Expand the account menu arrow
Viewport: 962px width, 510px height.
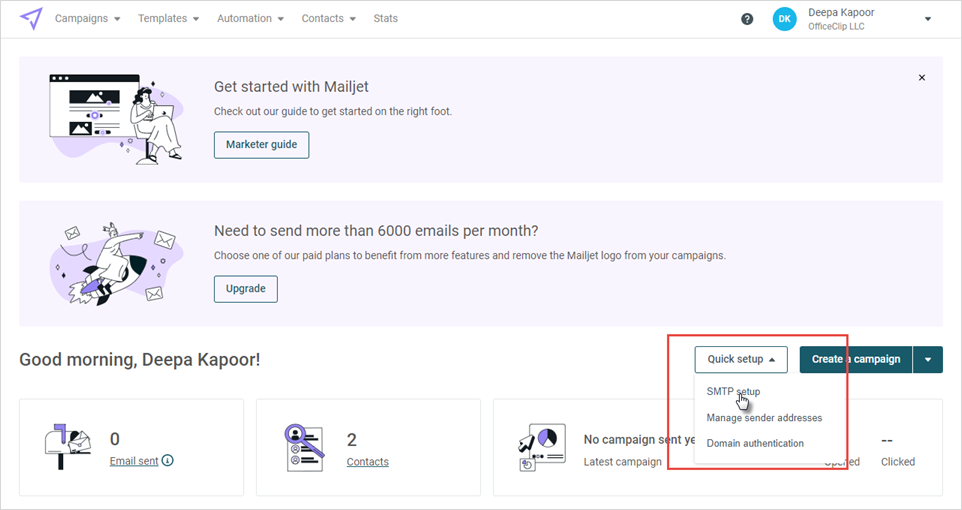click(928, 19)
